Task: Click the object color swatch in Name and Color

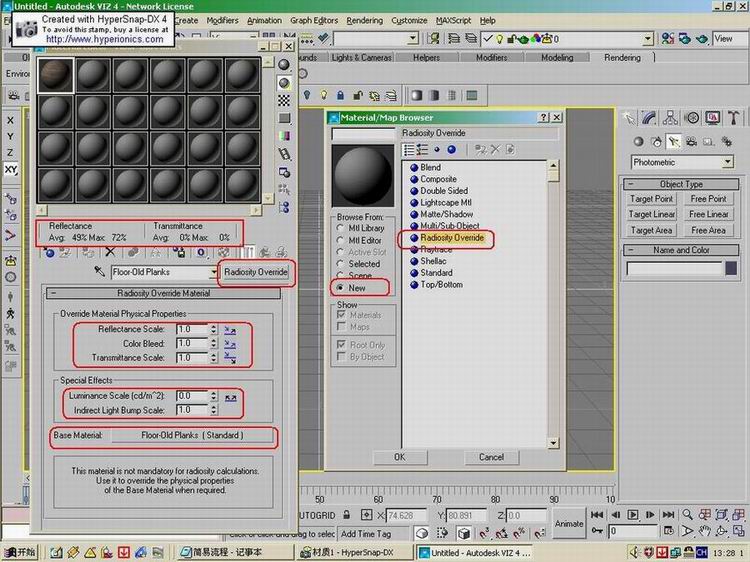Action: [730, 268]
